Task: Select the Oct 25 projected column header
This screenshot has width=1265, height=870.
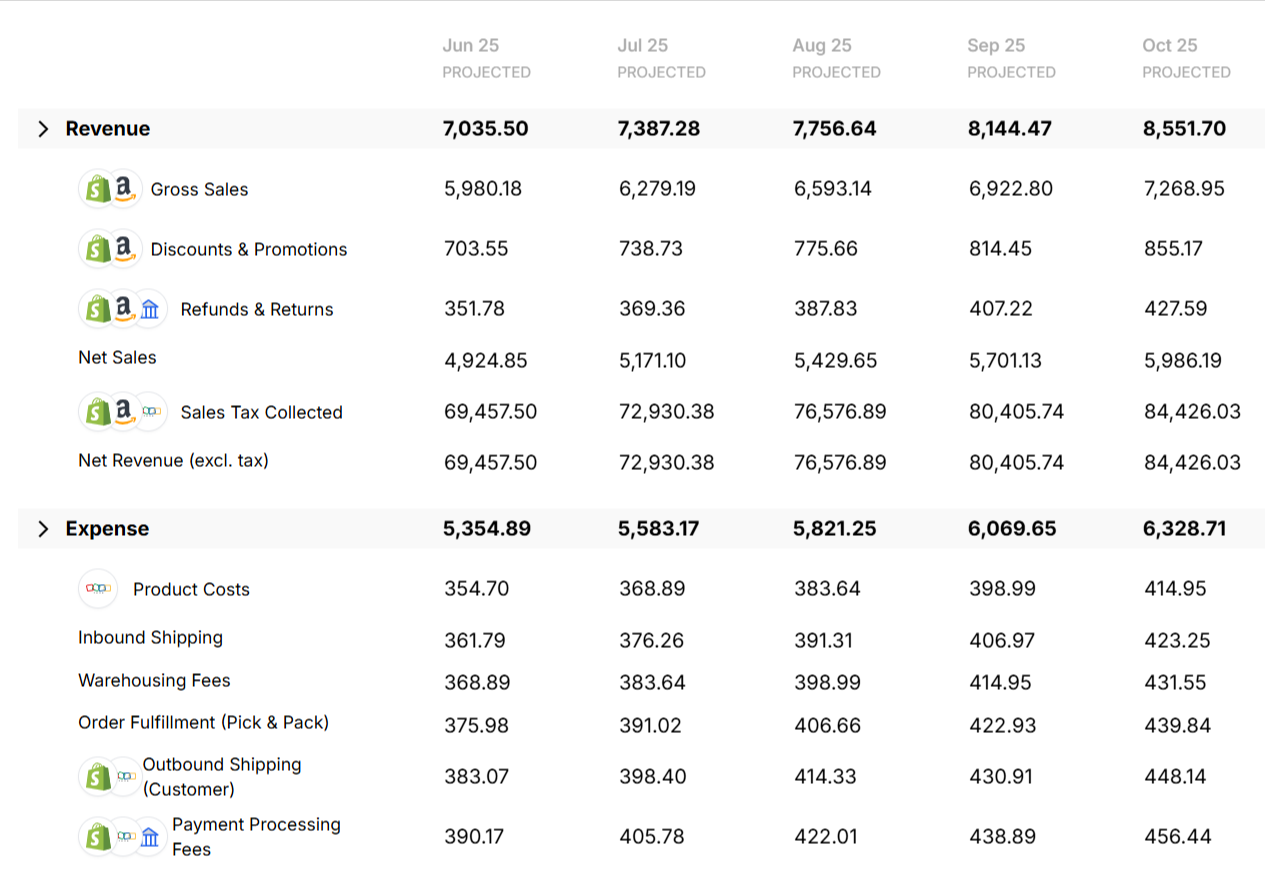Action: [x=1186, y=57]
